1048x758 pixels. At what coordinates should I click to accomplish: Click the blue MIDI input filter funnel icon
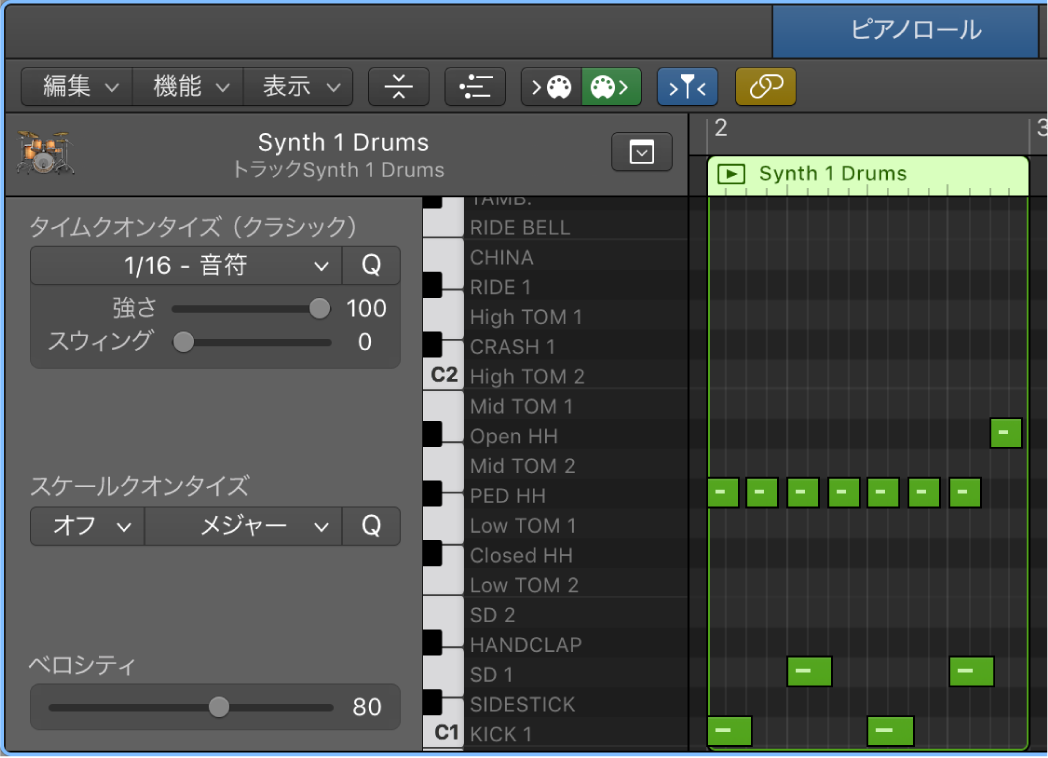687,87
